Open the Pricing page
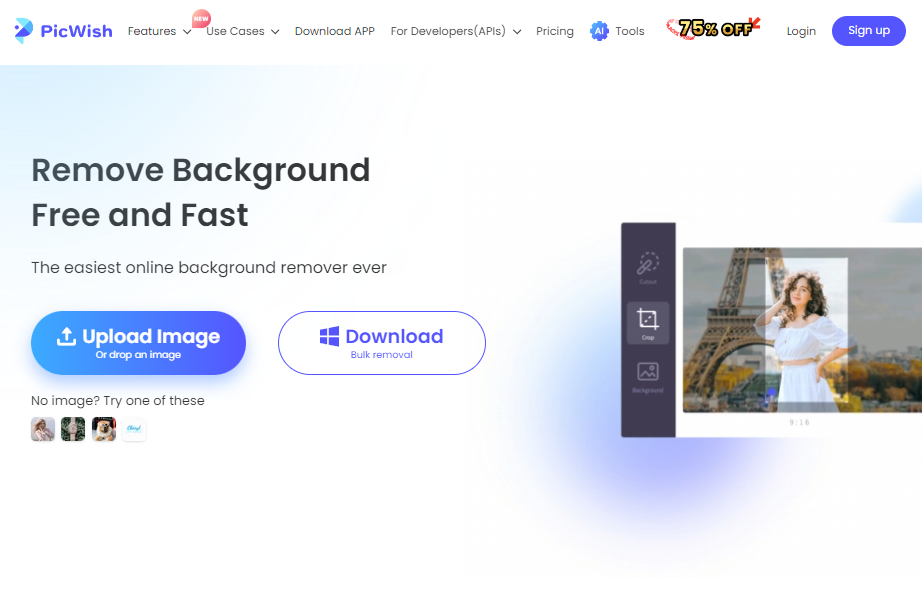 click(x=554, y=31)
